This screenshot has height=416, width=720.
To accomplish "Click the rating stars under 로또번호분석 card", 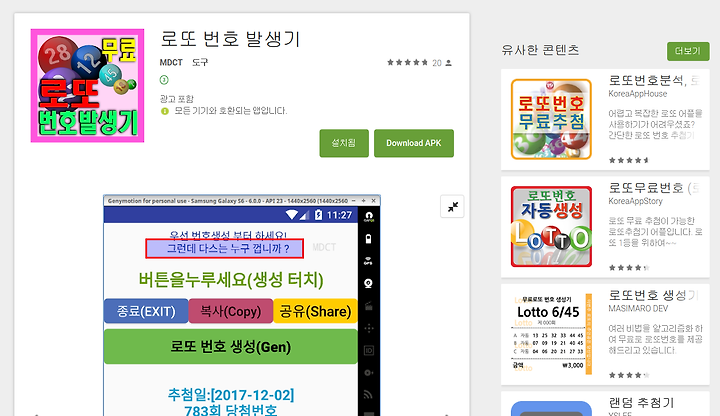I will click(x=629, y=160).
